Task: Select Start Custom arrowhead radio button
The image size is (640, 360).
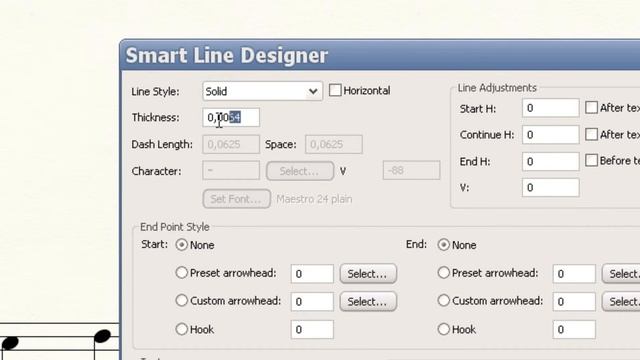Action: (x=182, y=300)
